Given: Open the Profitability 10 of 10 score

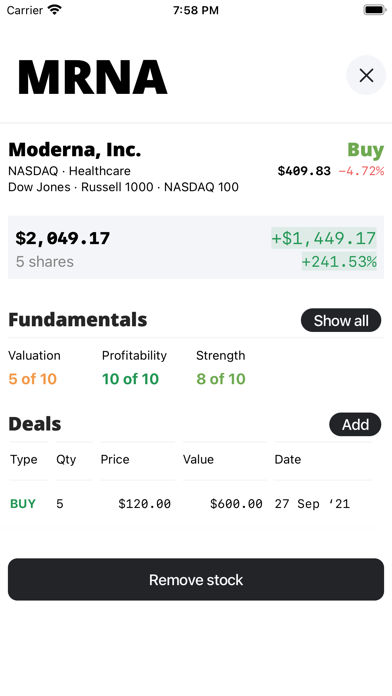Looking at the screenshot, I should pos(134,368).
